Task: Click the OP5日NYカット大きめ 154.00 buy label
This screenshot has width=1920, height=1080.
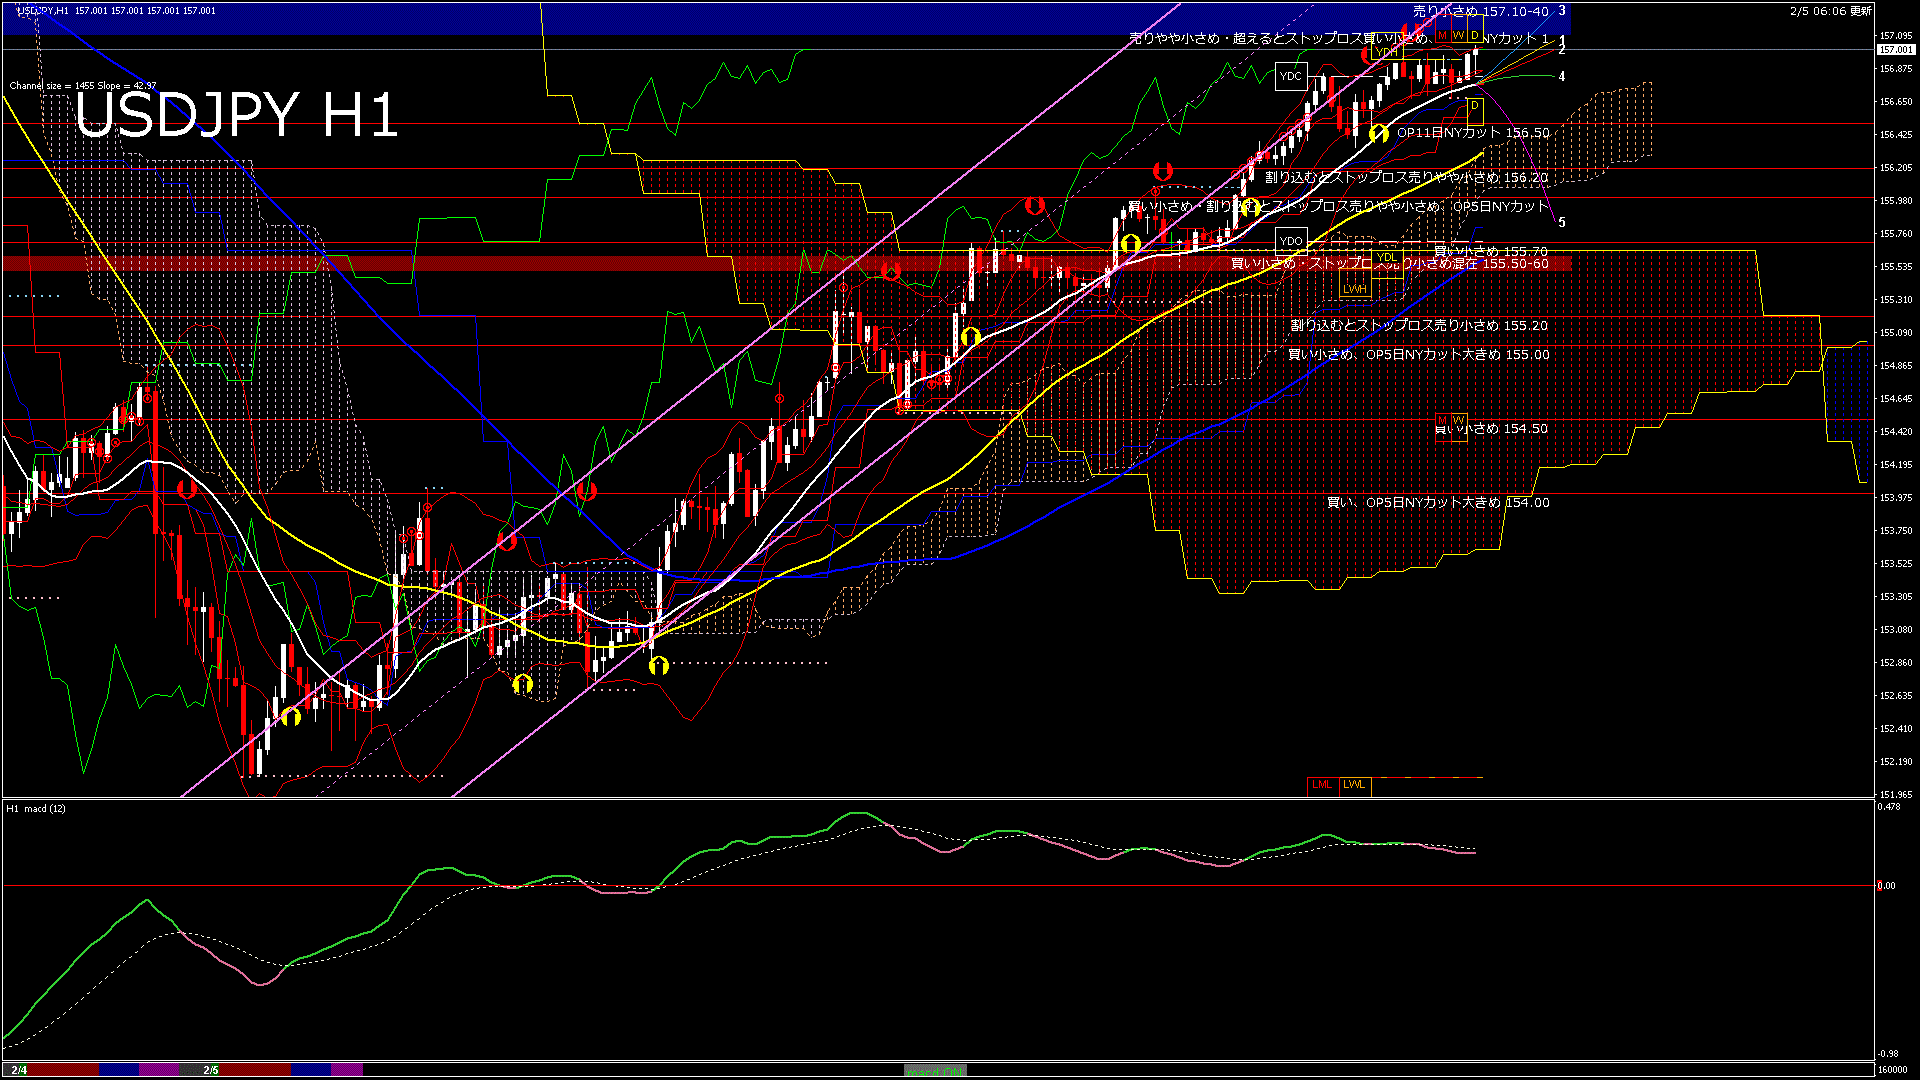Action: pyautogui.click(x=1438, y=503)
